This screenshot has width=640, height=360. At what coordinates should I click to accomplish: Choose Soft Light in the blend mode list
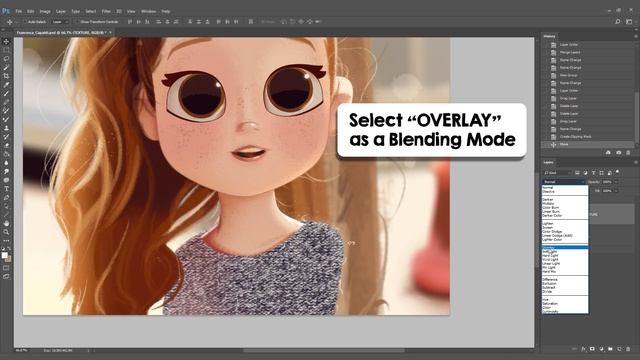coord(565,252)
